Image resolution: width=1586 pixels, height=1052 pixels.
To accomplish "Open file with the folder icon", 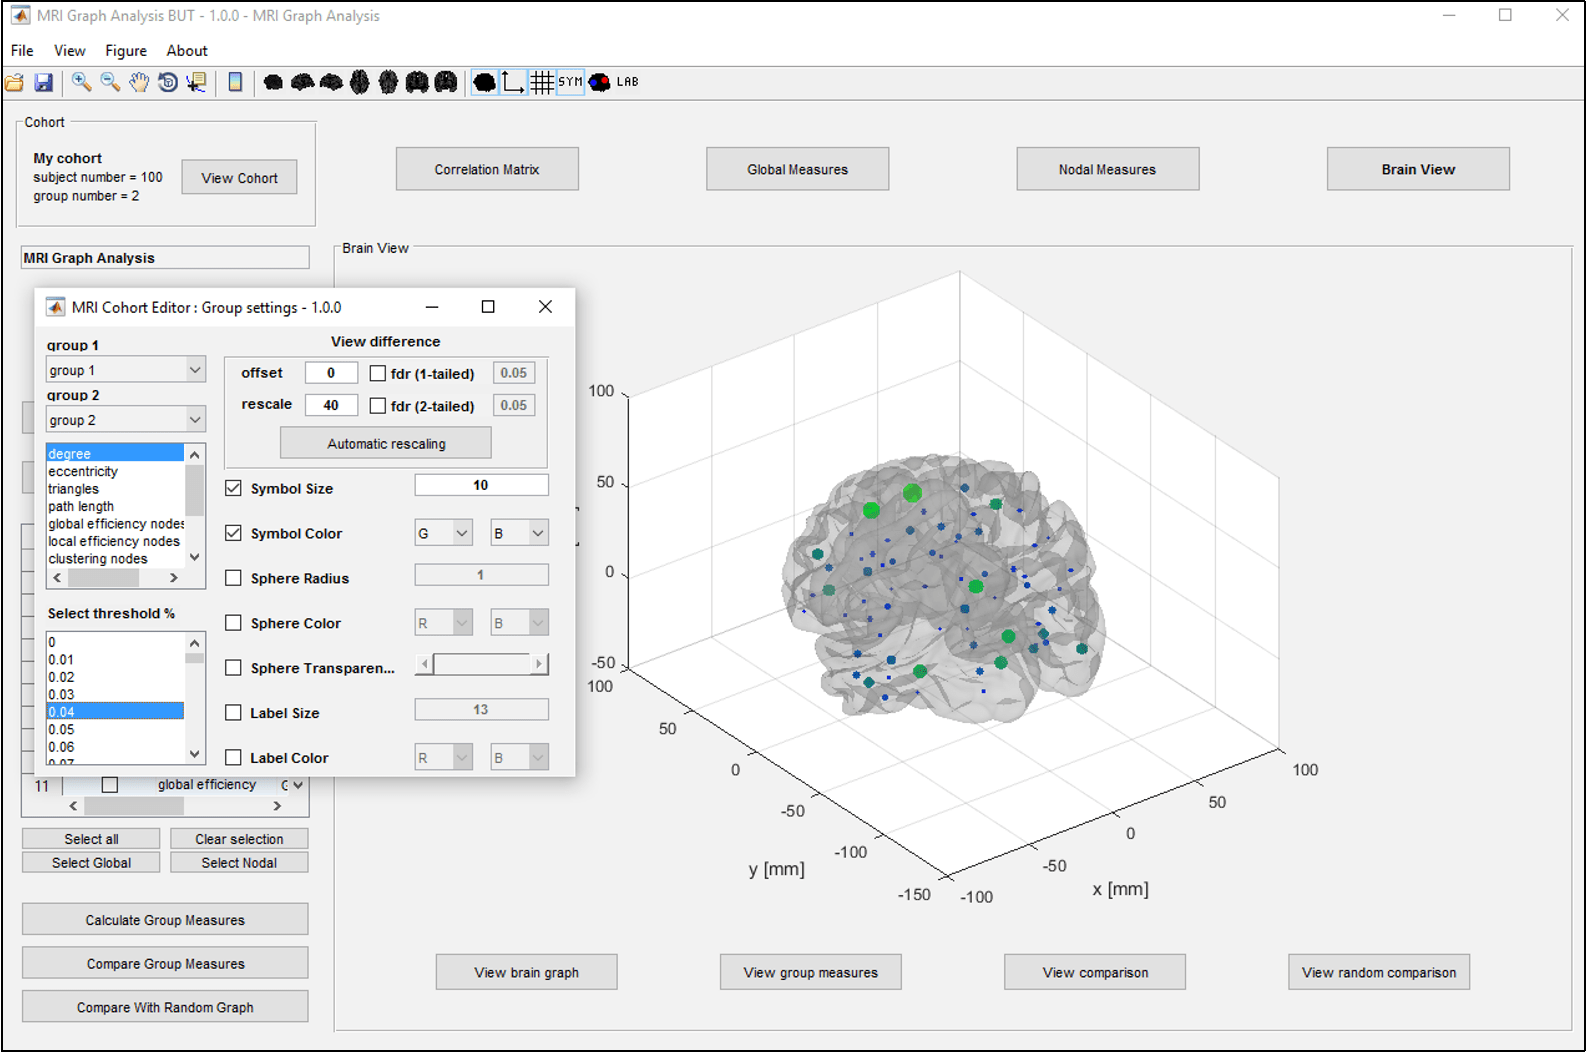I will coord(15,83).
